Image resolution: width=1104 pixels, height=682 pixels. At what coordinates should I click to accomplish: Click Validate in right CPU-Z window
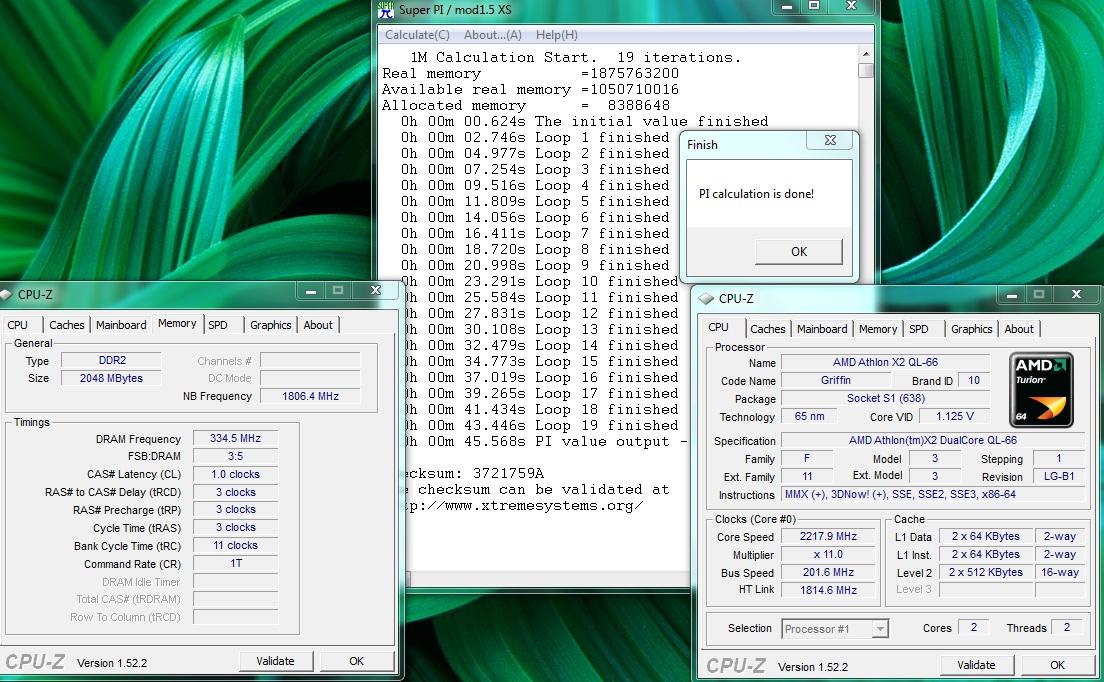point(976,665)
